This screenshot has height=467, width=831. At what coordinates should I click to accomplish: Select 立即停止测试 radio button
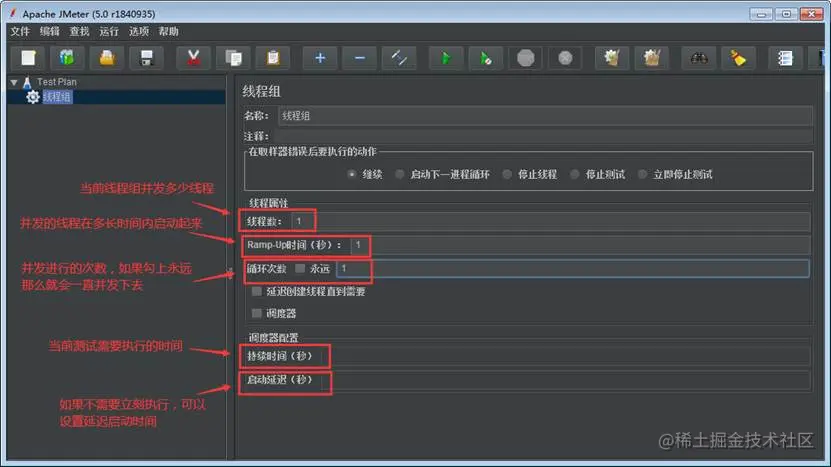642,174
